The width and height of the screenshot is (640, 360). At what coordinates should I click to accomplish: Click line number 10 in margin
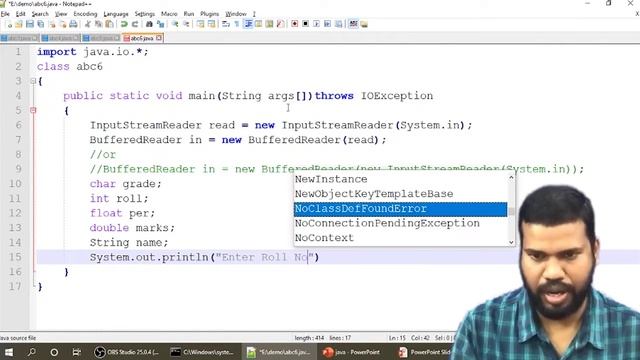15,184
